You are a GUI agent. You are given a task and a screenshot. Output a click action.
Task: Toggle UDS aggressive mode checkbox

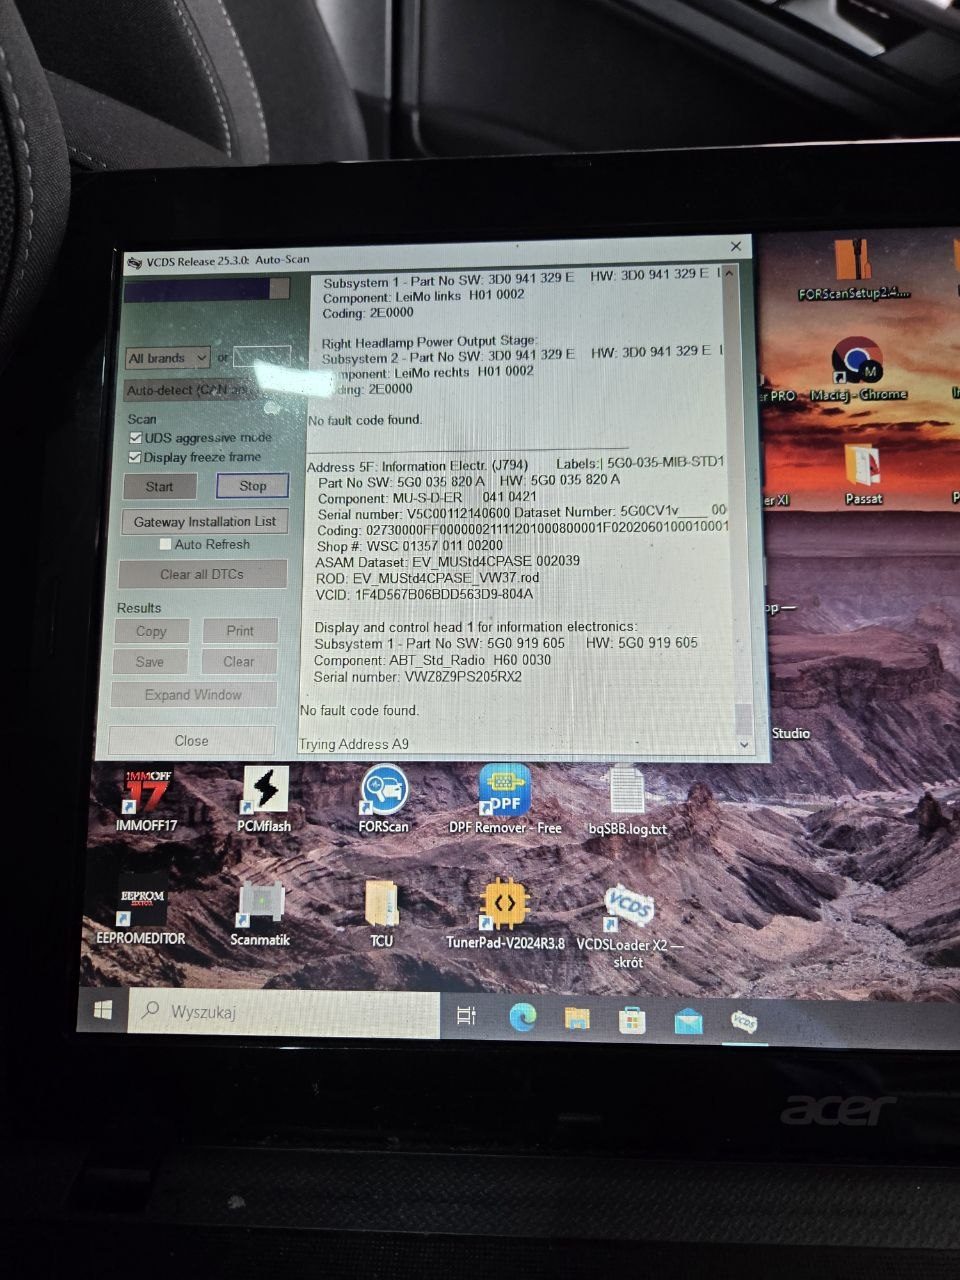coord(136,438)
